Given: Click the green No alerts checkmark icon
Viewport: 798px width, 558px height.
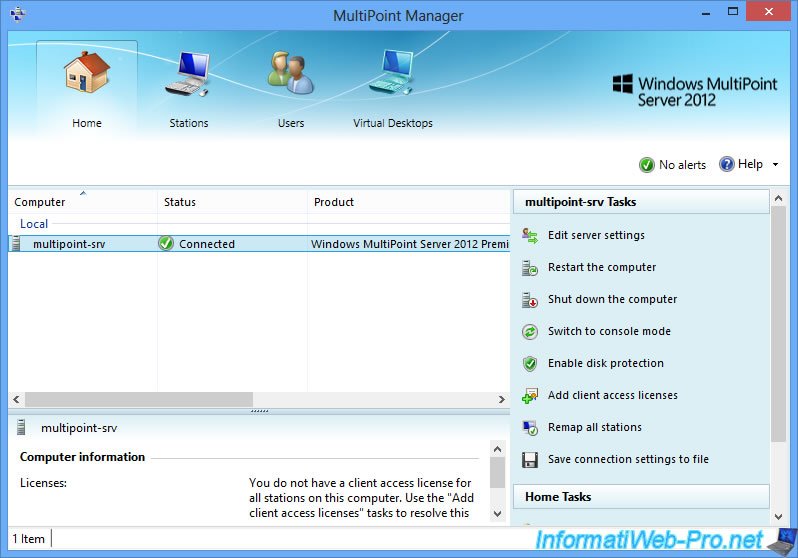Looking at the screenshot, I should 646,165.
